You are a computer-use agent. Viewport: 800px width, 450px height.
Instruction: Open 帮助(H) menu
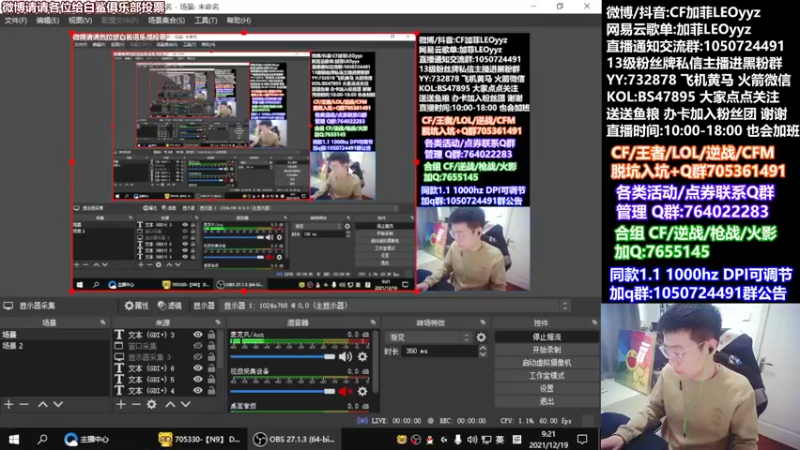(x=239, y=20)
